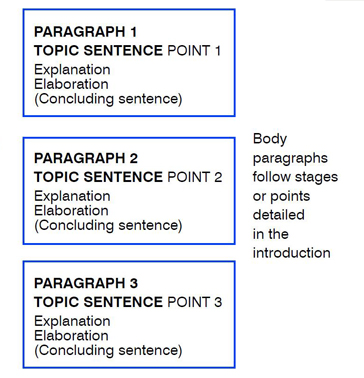Select TOPIC SENTENCE POINT 3 text
This screenshot has height=378, width=364.
tap(128, 302)
